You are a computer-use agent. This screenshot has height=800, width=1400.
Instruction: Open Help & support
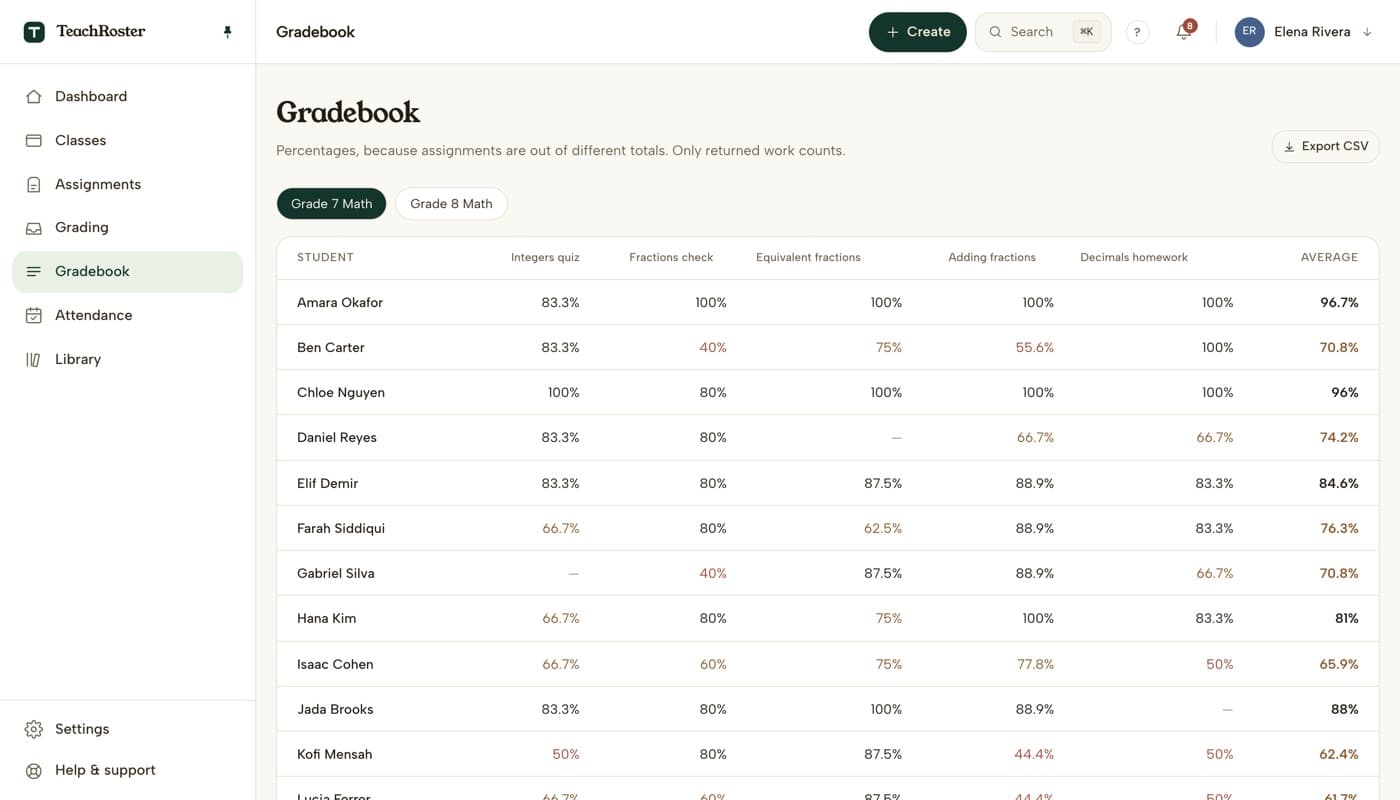click(x=127, y=770)
